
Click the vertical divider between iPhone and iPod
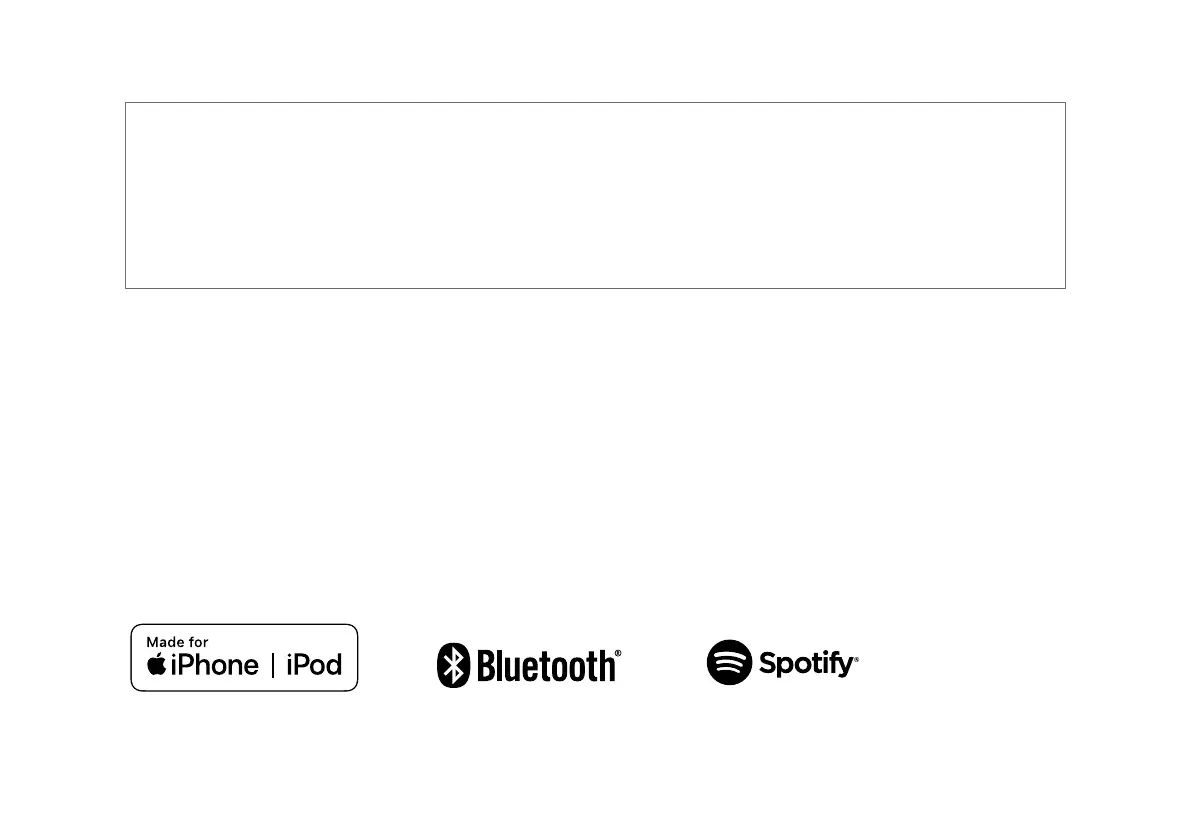[273, 665]
